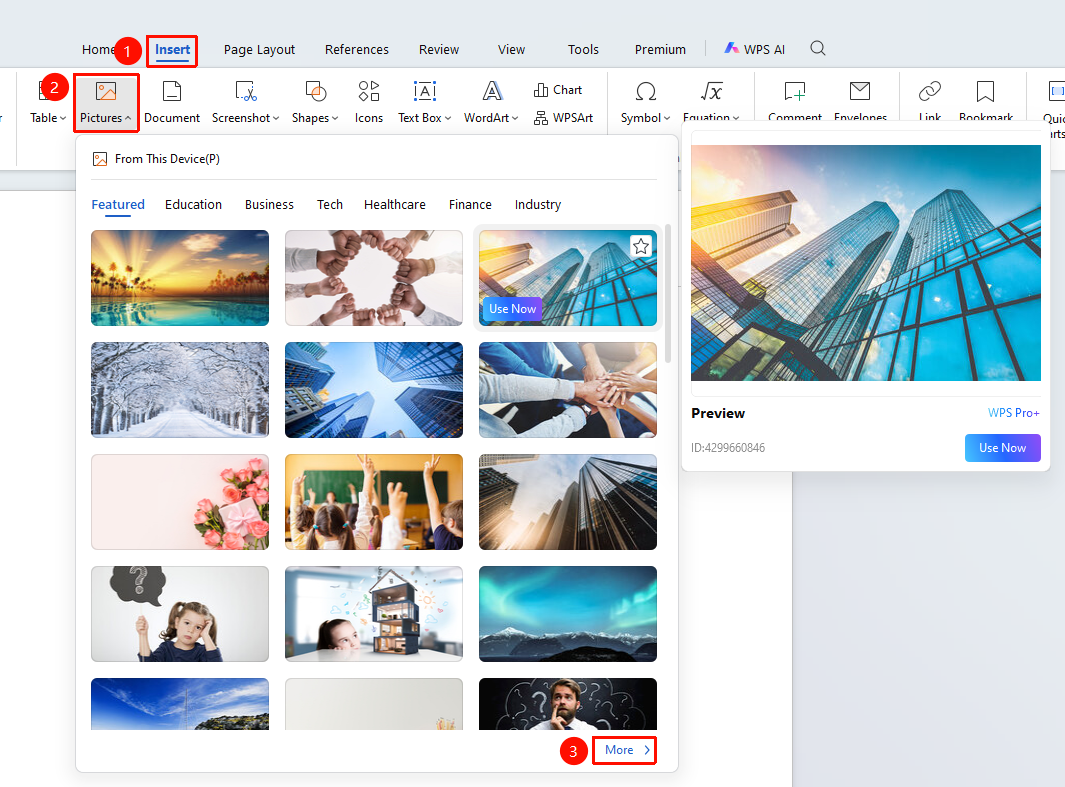Screen dimensions: 1065x787
Task: Expand the Screenshot dropdown arrow
Action: click(x=276, y=118)
